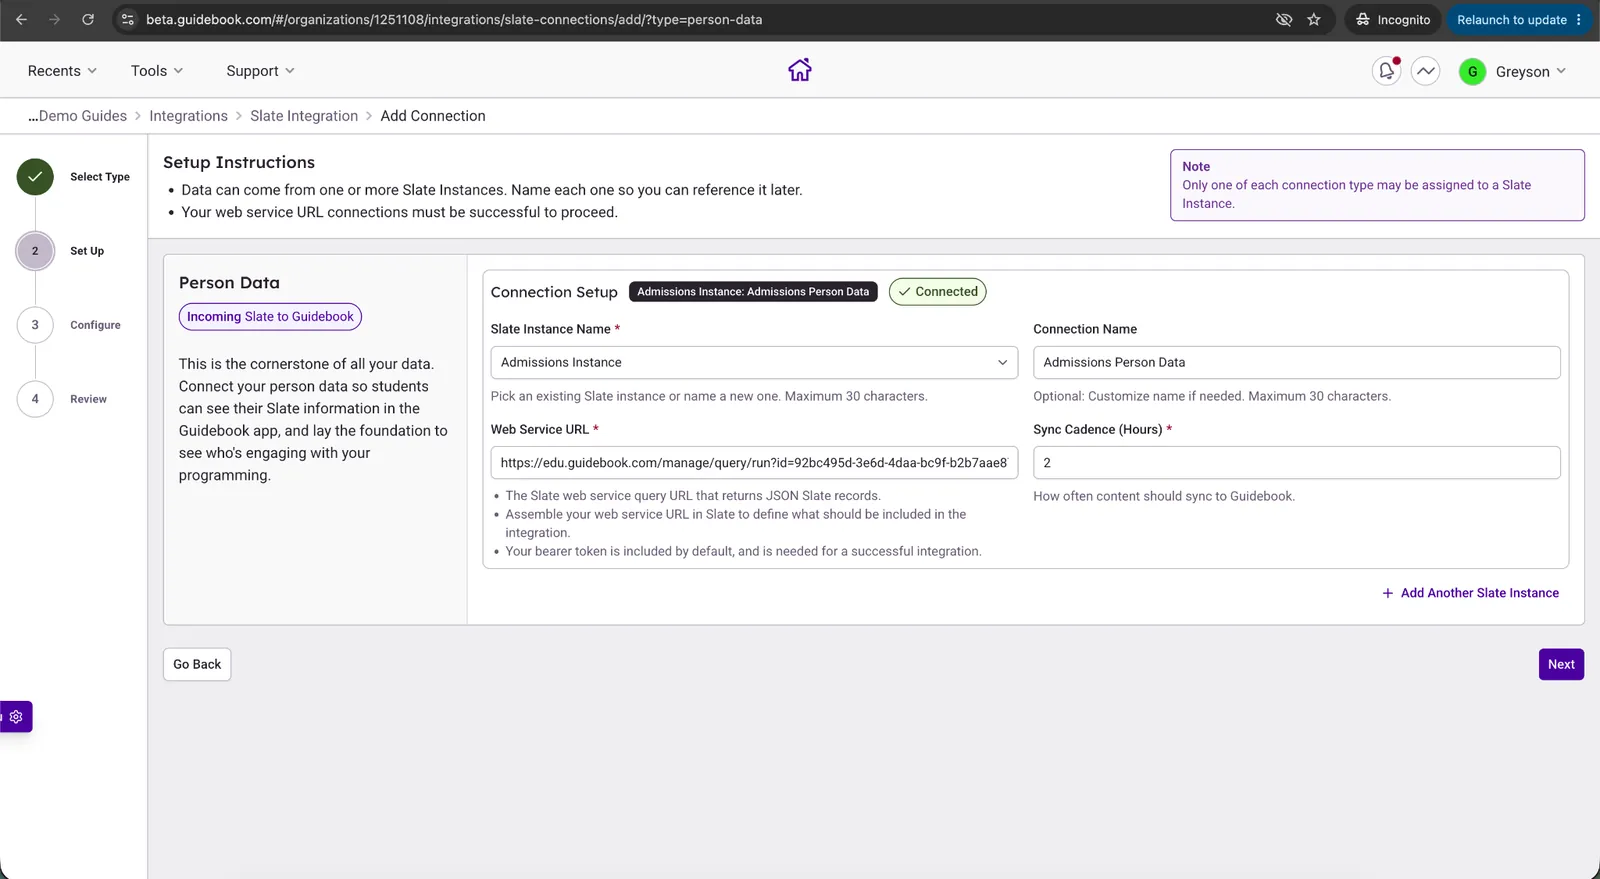Click the Sync Cadence (Hours) field
This screenshot has width=1600, height=879.
[x=1296, y=462]
